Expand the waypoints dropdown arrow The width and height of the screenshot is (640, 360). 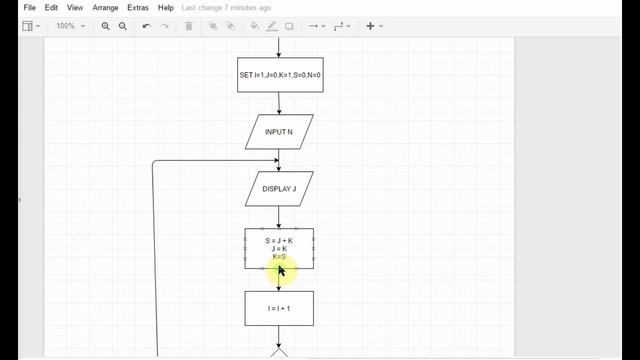[349, 26]
